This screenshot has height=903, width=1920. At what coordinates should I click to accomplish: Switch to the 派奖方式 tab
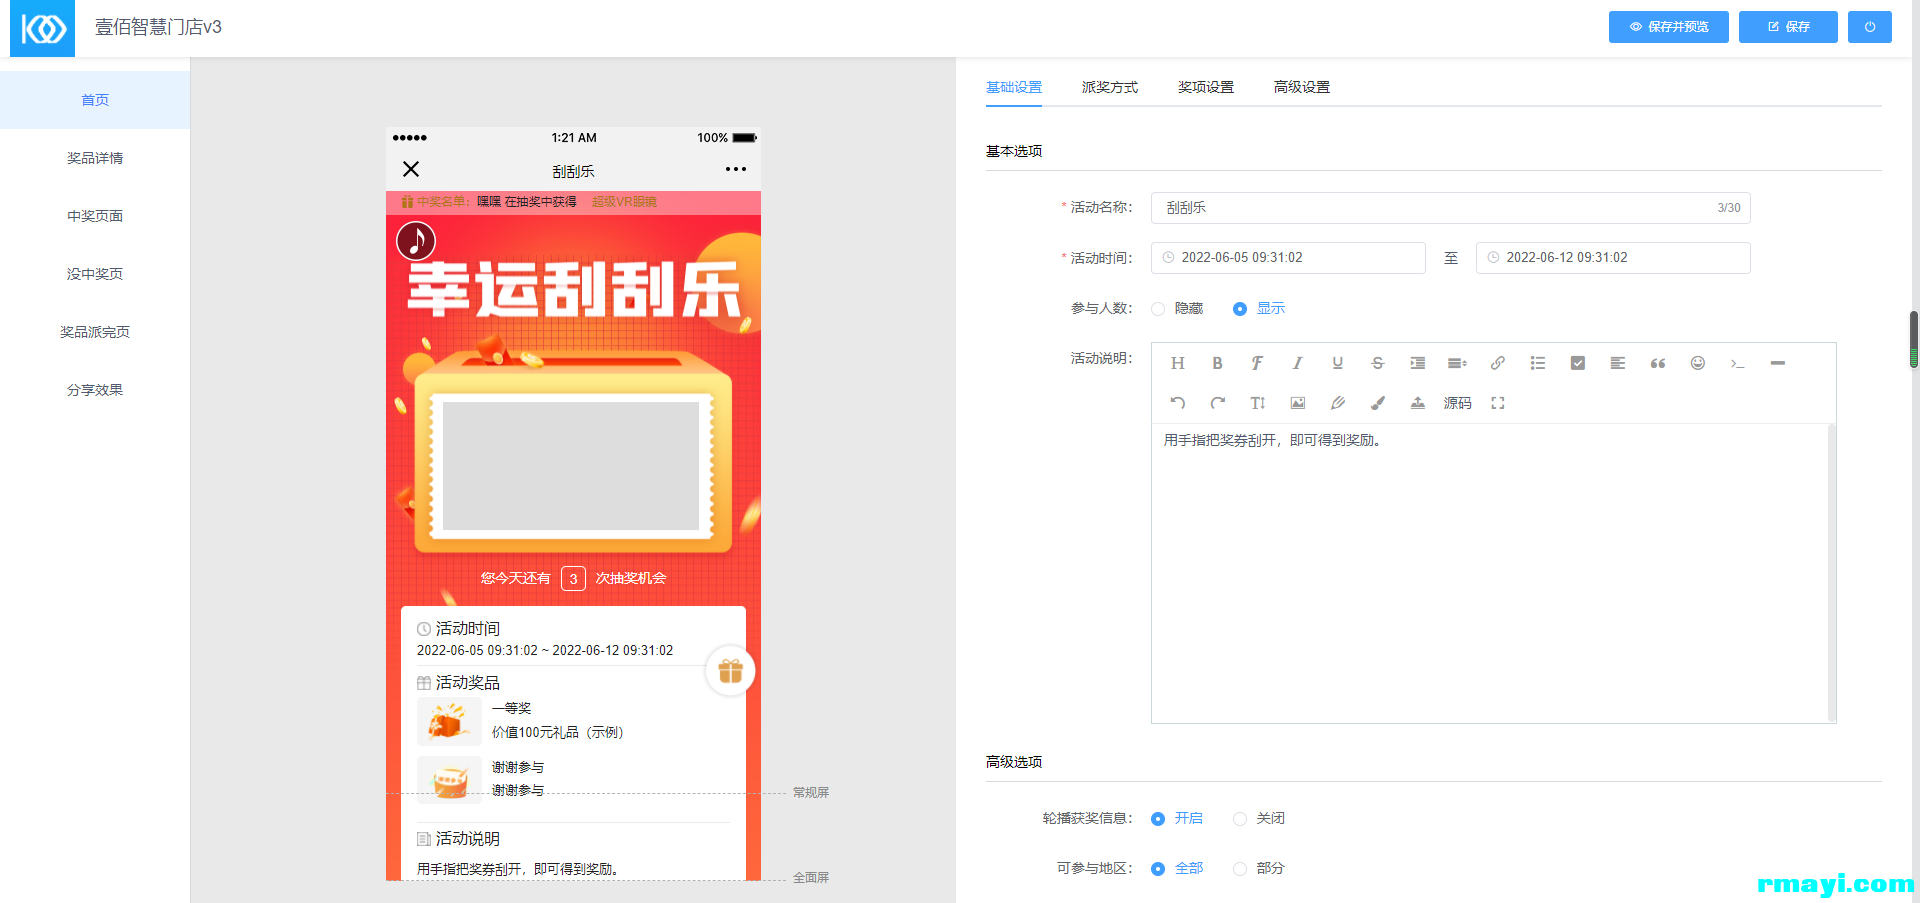coord(1110,87)
